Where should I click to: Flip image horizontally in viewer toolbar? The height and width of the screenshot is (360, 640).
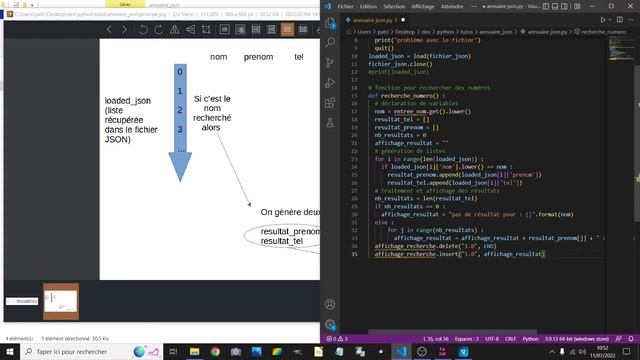(174, 29)
